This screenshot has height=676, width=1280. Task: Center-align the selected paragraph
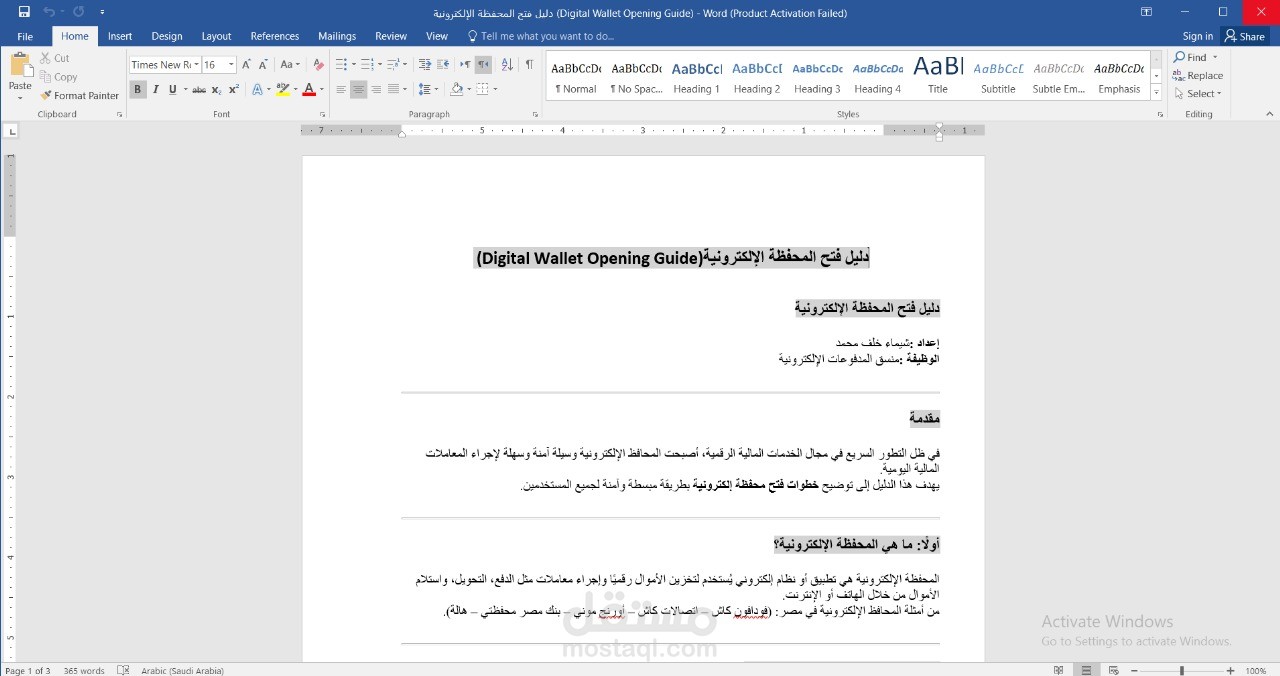pyautogui.click(x=358, y=89)
